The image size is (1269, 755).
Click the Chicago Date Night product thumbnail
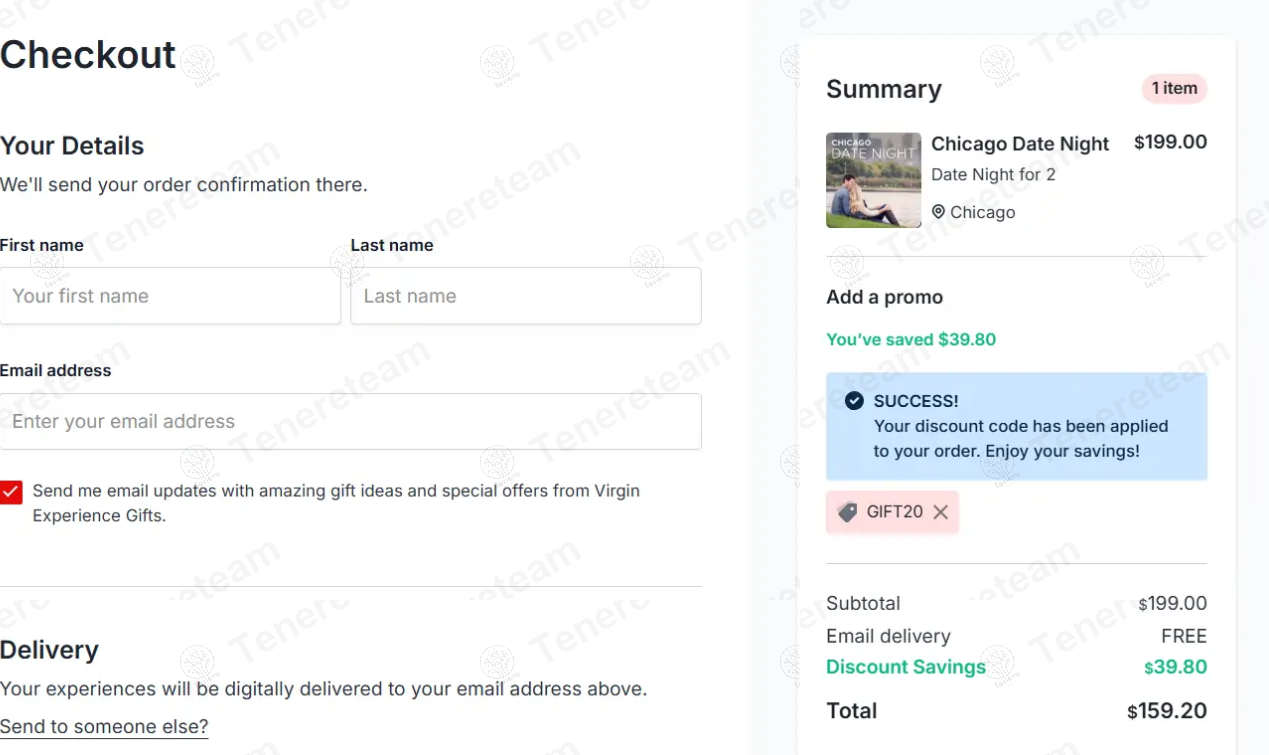(873, 180)
